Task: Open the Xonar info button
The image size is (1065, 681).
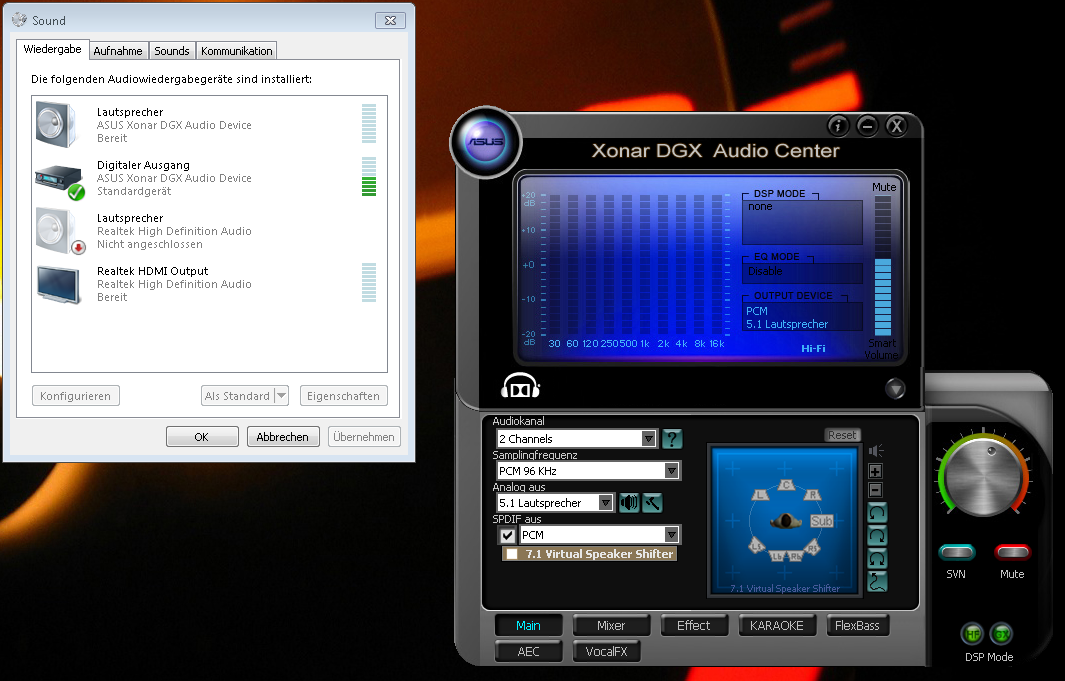Action: coord(838,126)
